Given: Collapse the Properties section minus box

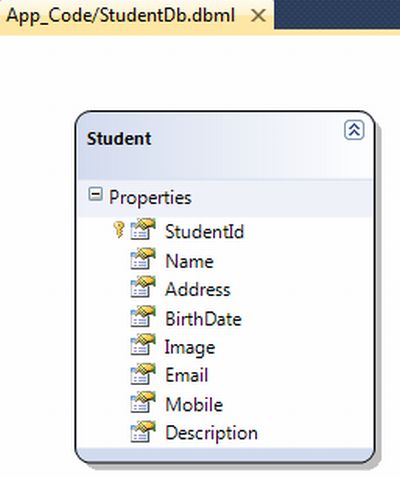Looking at the screenshot, I should [x=95, y=194].
